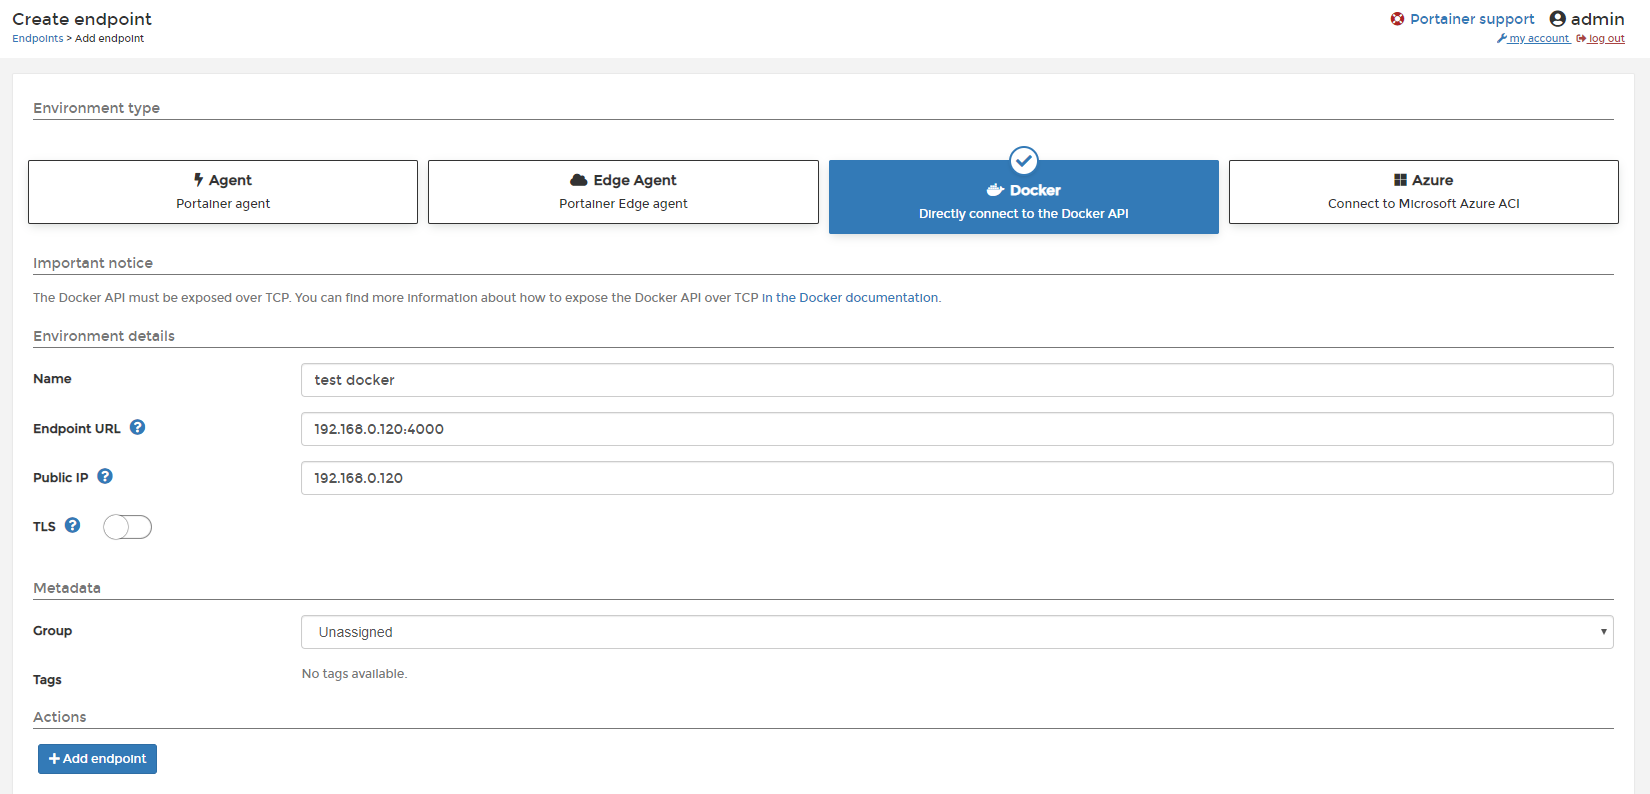This screenshot has height=794, width=1650.
Task: Click the Add endpoint button
Action: tap(97, 759)
